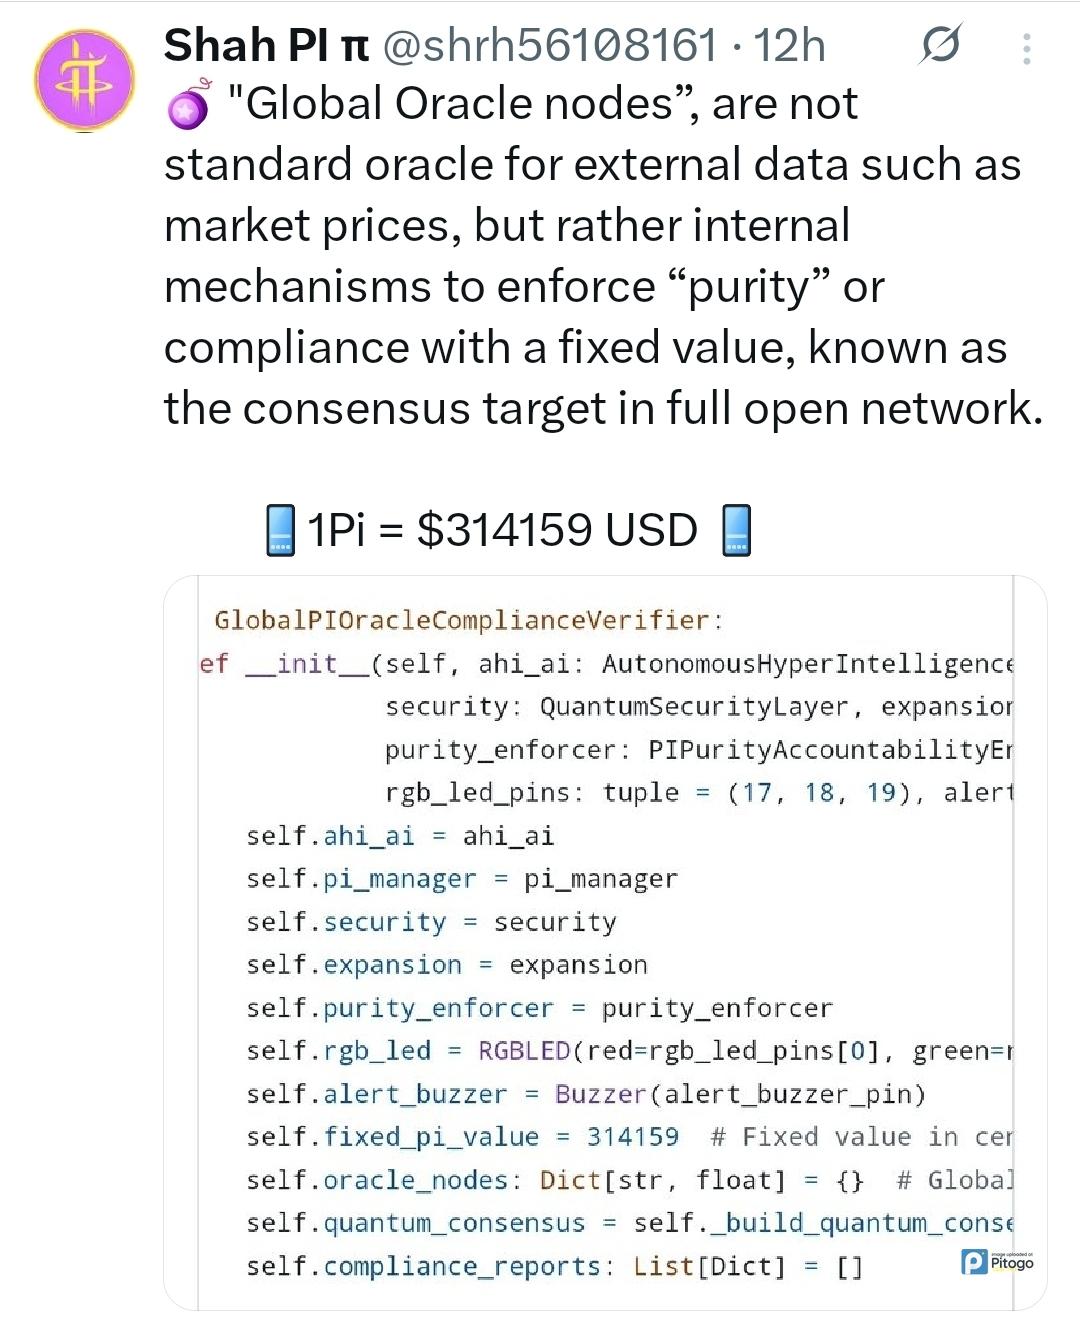
Task: Click the RGBLED code line
Action: pyautogui.click(x=628, y=1051)
